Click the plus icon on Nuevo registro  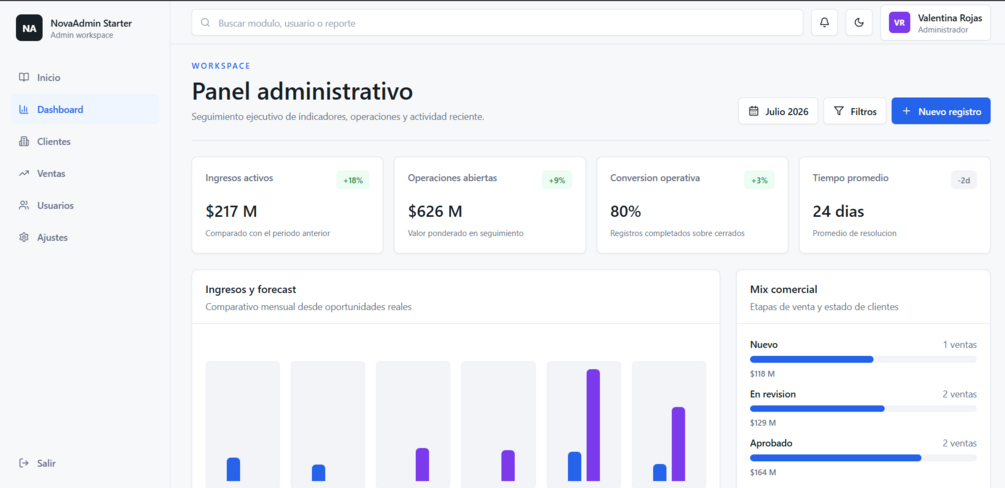pyautogui.click(x=906, y=111)
